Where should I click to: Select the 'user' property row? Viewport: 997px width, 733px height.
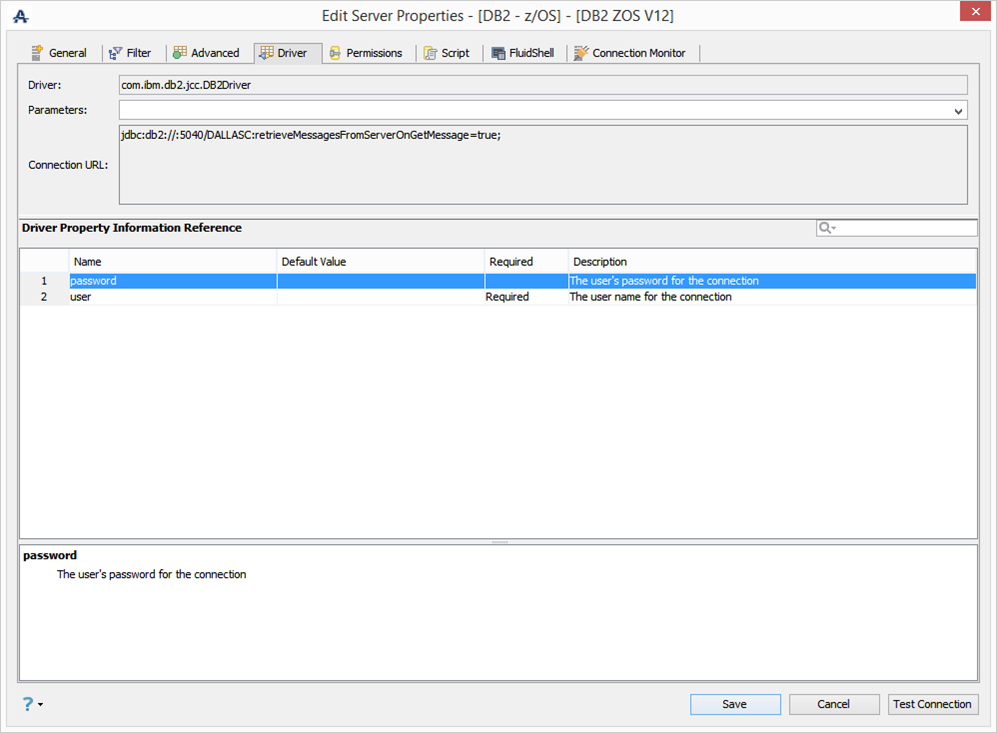[x=498, y=297]
